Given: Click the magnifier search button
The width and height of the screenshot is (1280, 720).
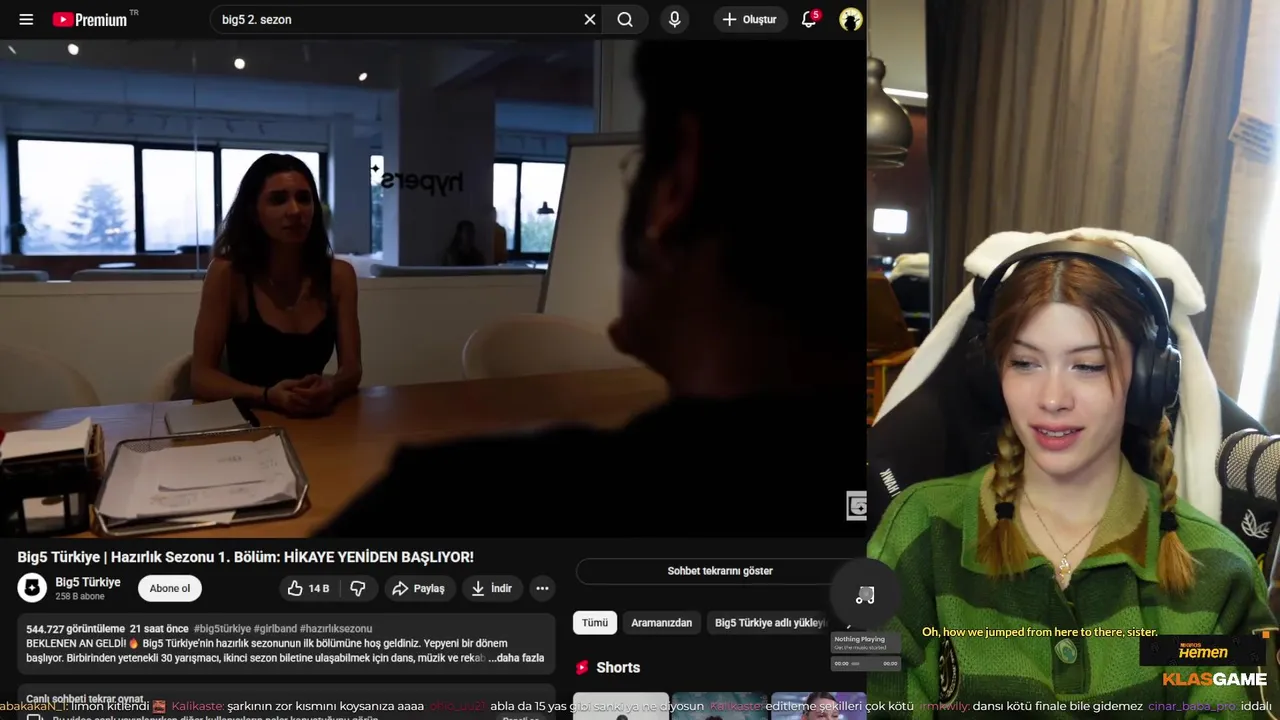Looking at the screenshot, I should coord(625,19).
